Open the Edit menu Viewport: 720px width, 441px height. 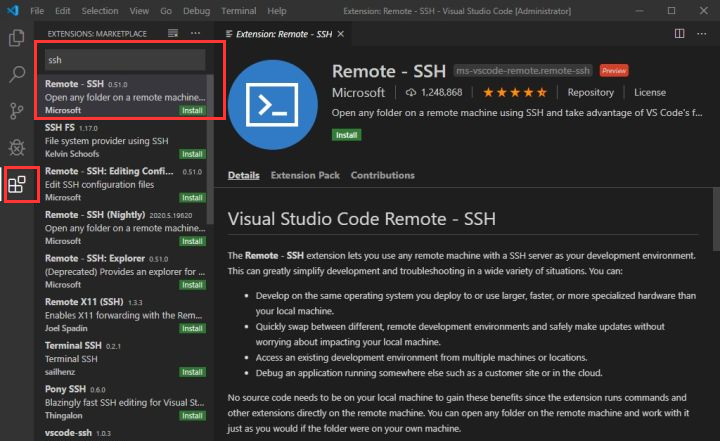pos(62,11)
